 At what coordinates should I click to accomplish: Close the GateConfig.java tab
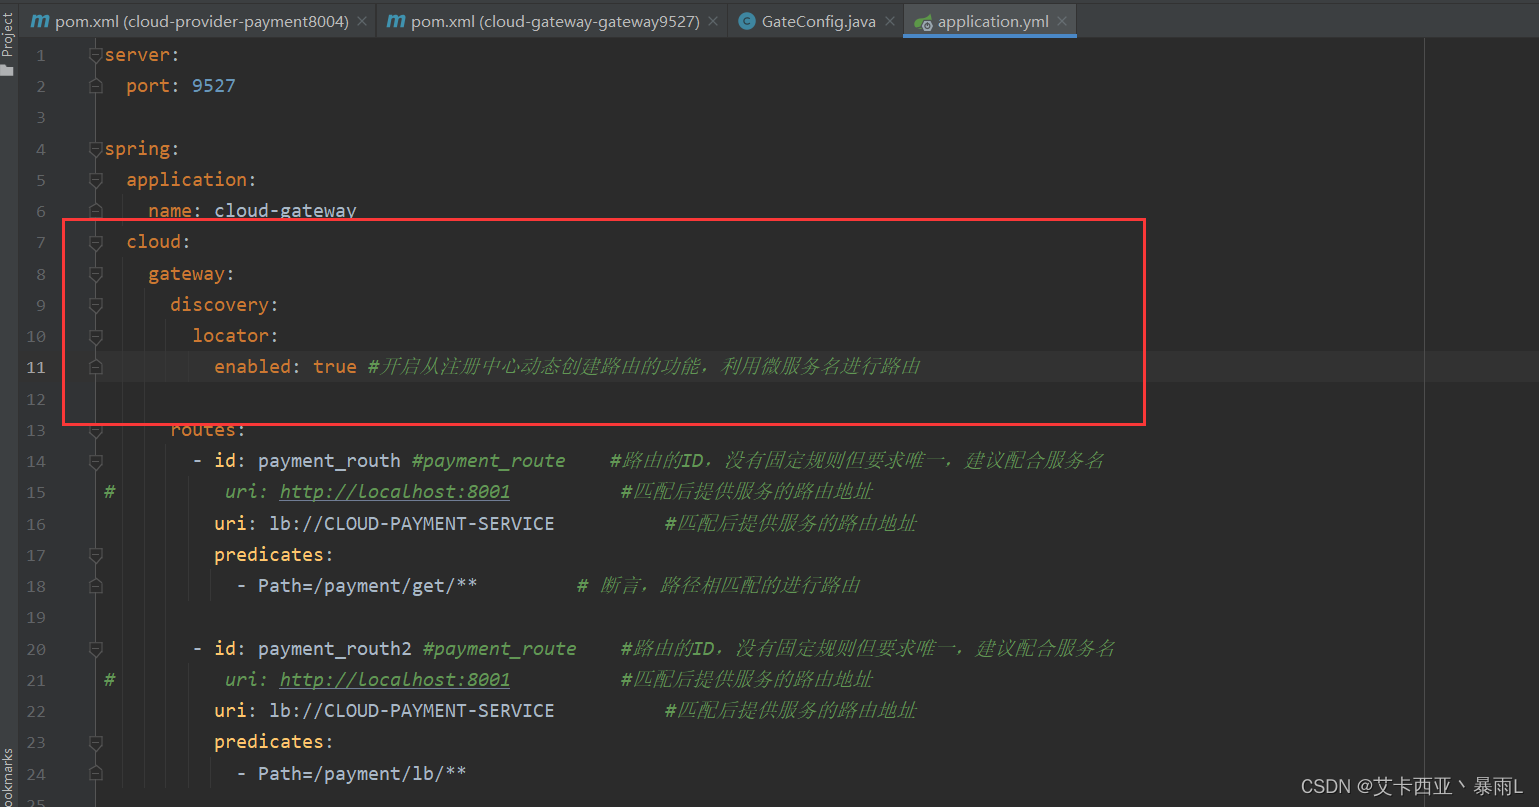click(x=889, y=21)
